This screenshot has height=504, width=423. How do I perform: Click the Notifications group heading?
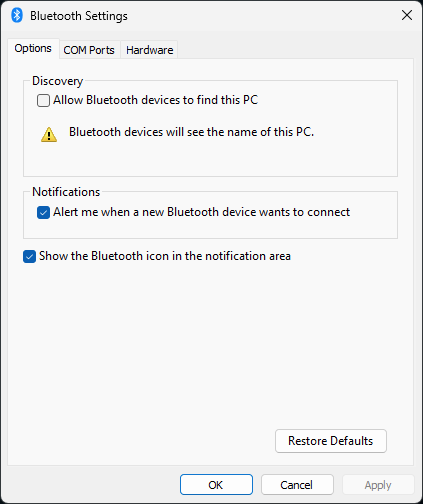[x=66, y=192]
